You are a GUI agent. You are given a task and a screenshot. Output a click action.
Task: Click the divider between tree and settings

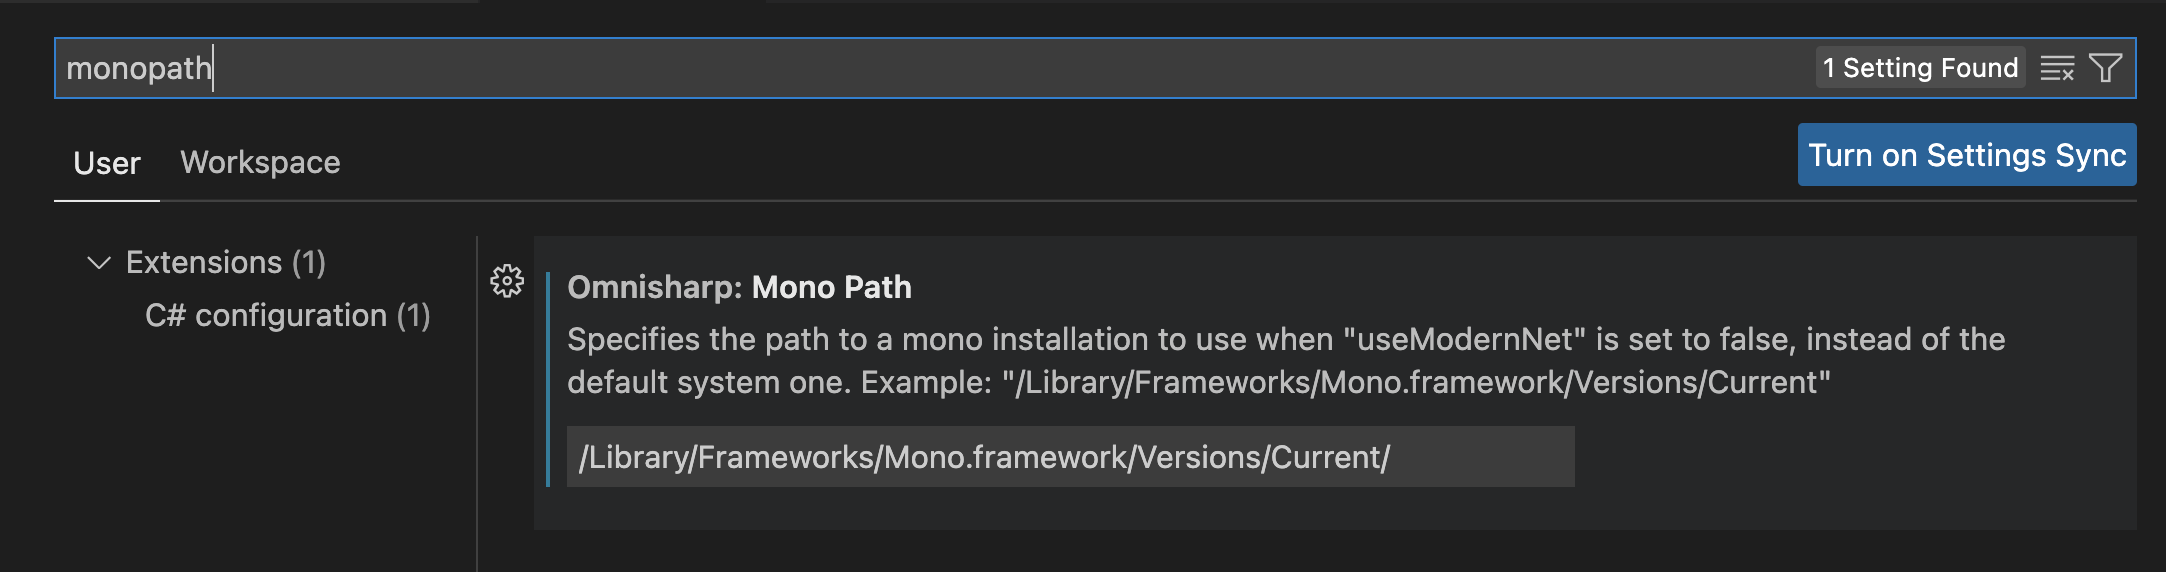(x=477, y=400)
